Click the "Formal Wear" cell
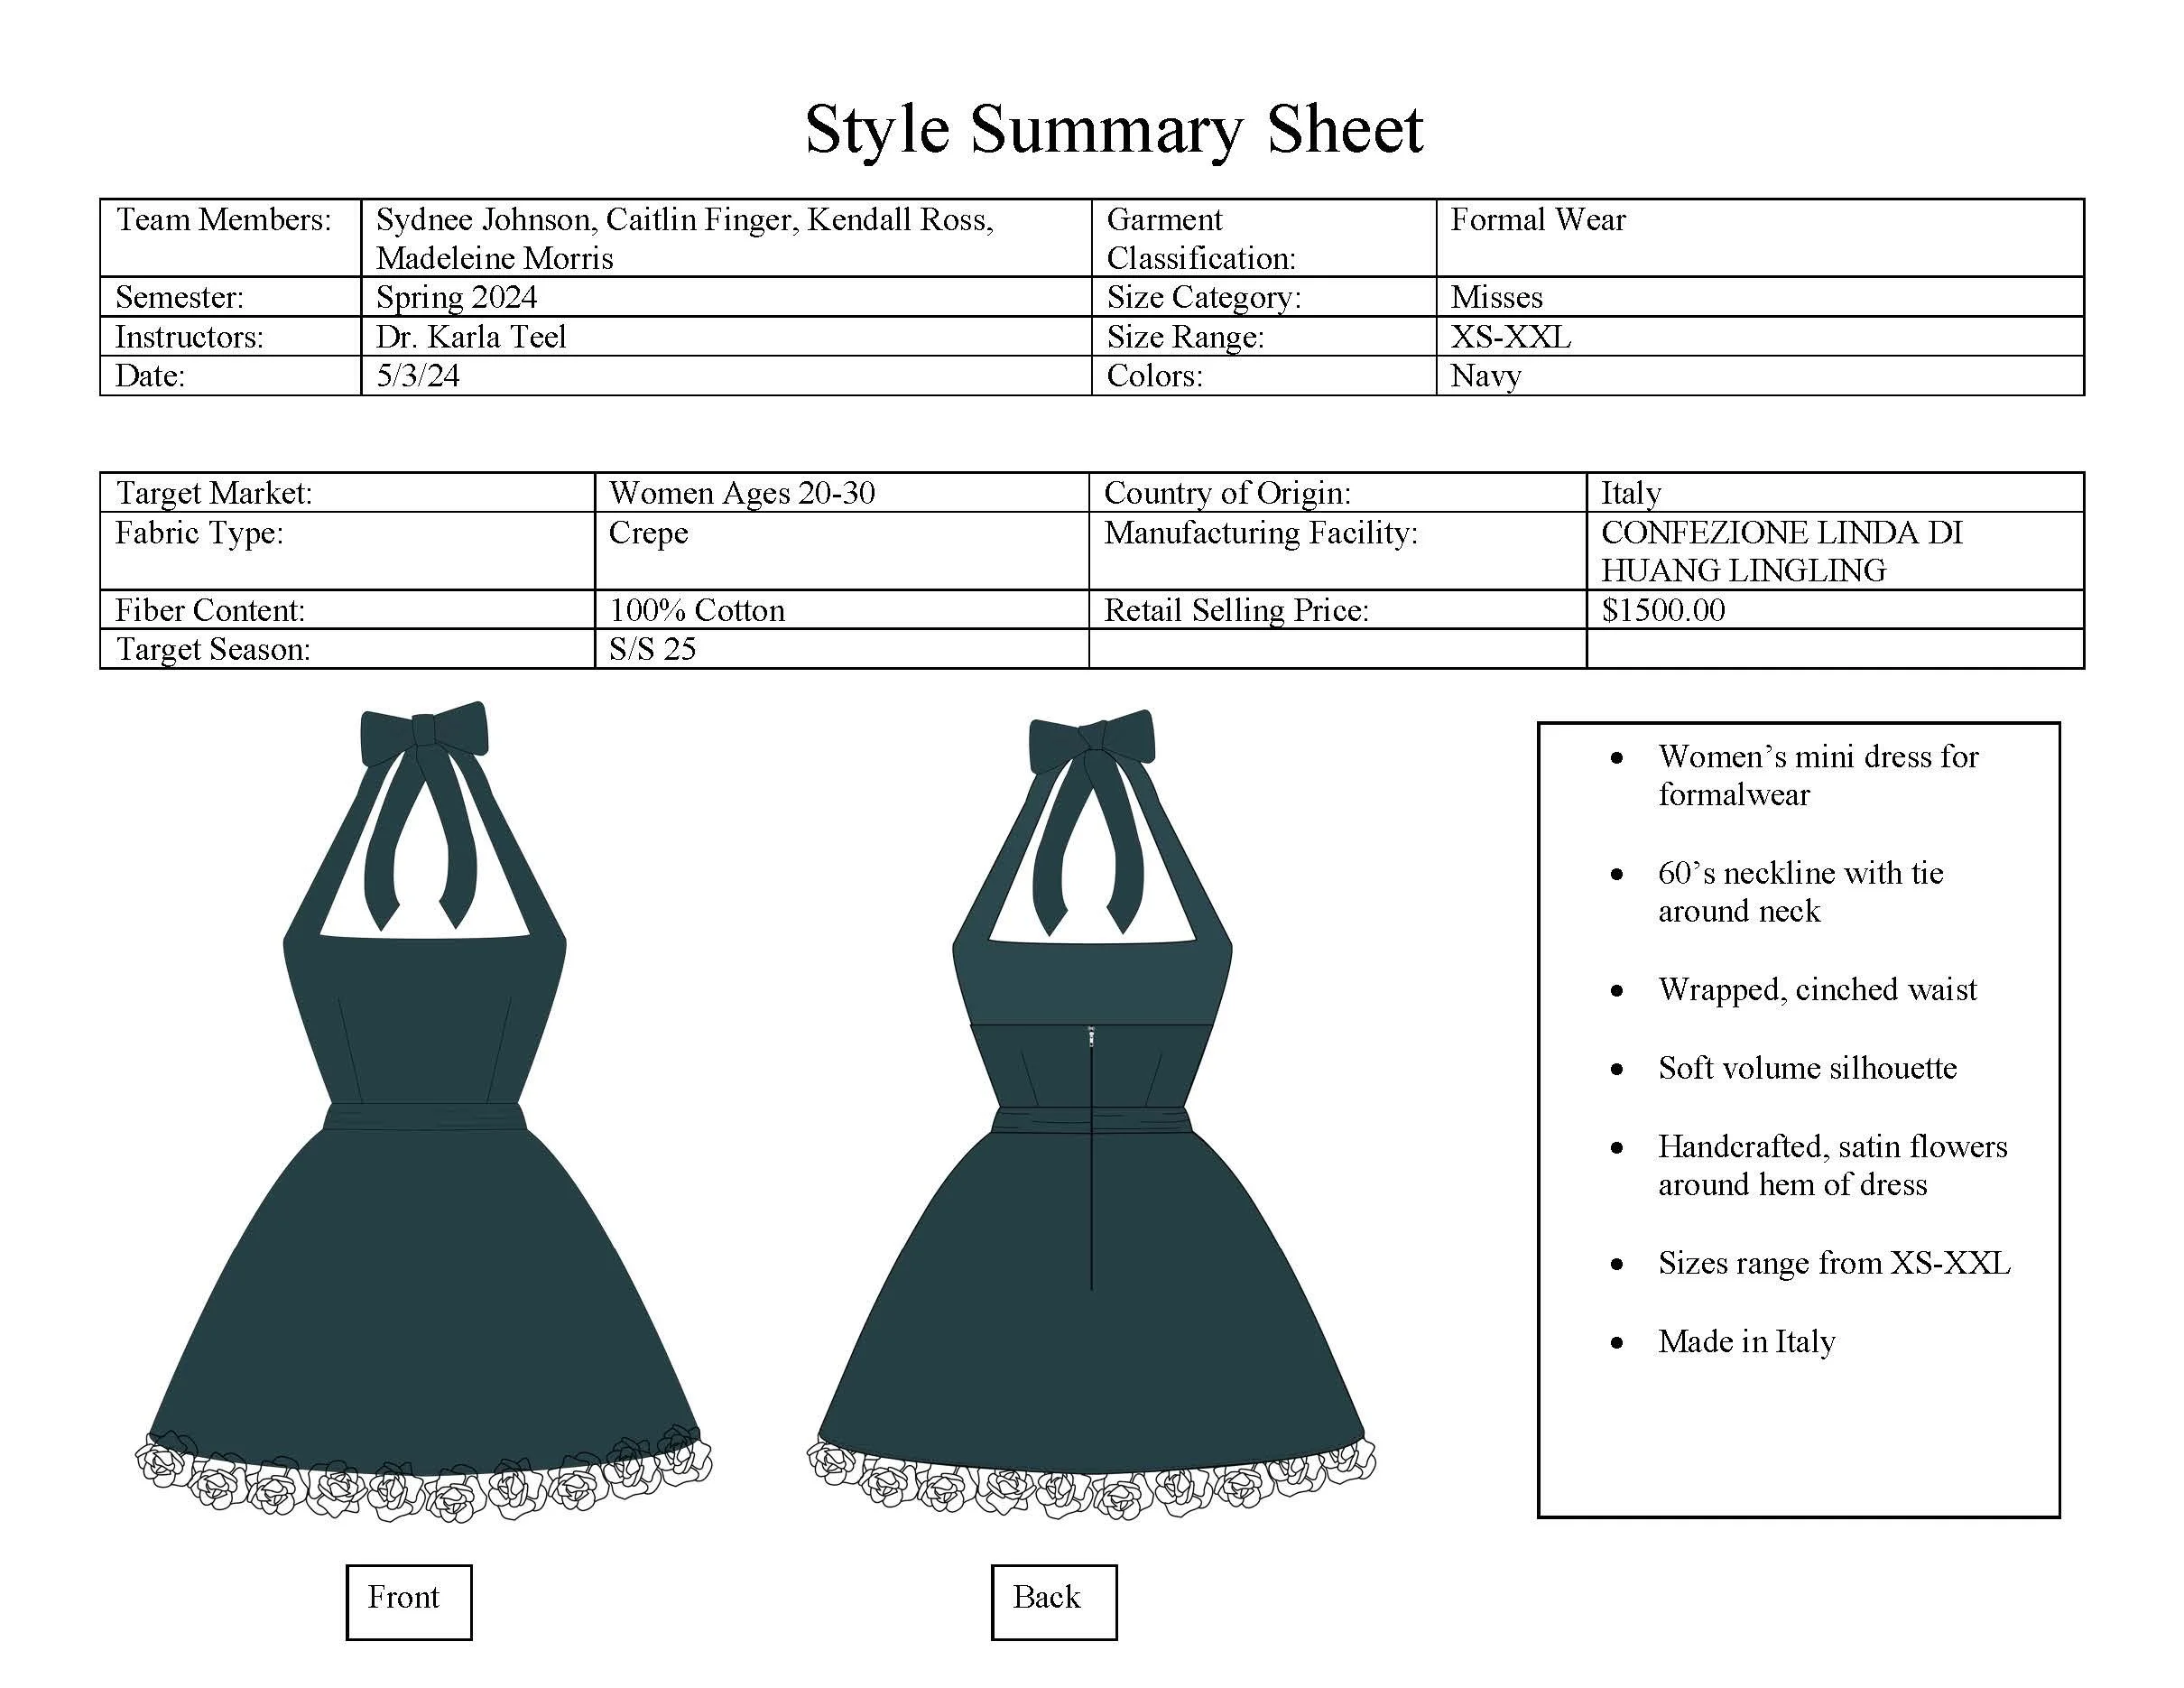The height and width of the screenshot is (1688, 2184). point(1760,238)
